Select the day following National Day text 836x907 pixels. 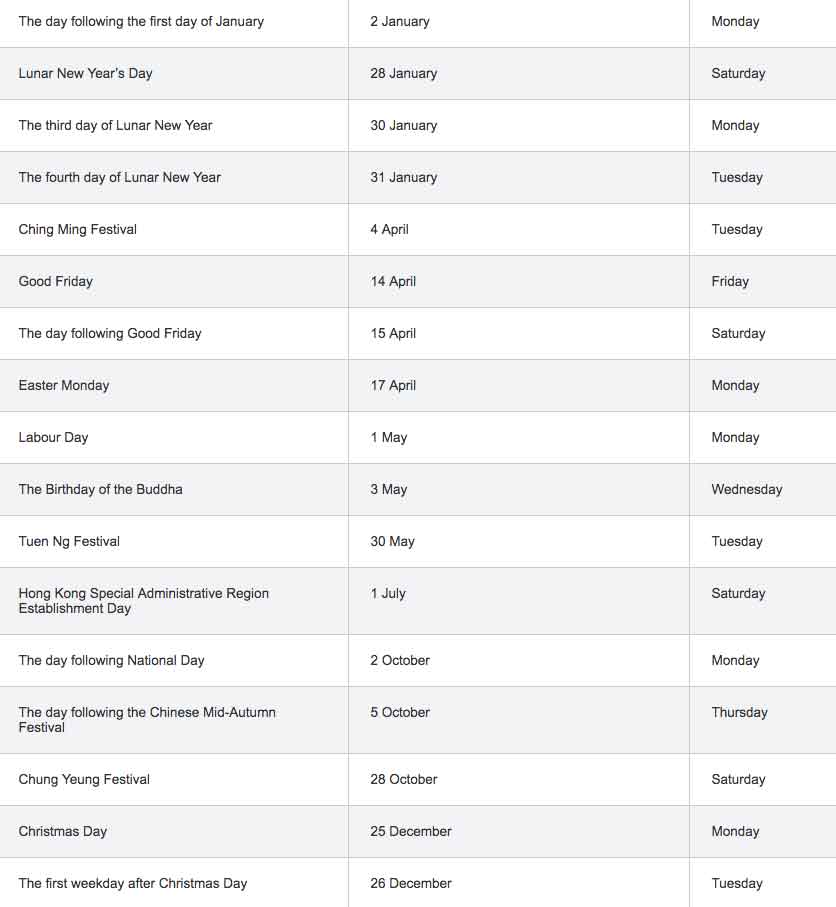click(112, 660)
